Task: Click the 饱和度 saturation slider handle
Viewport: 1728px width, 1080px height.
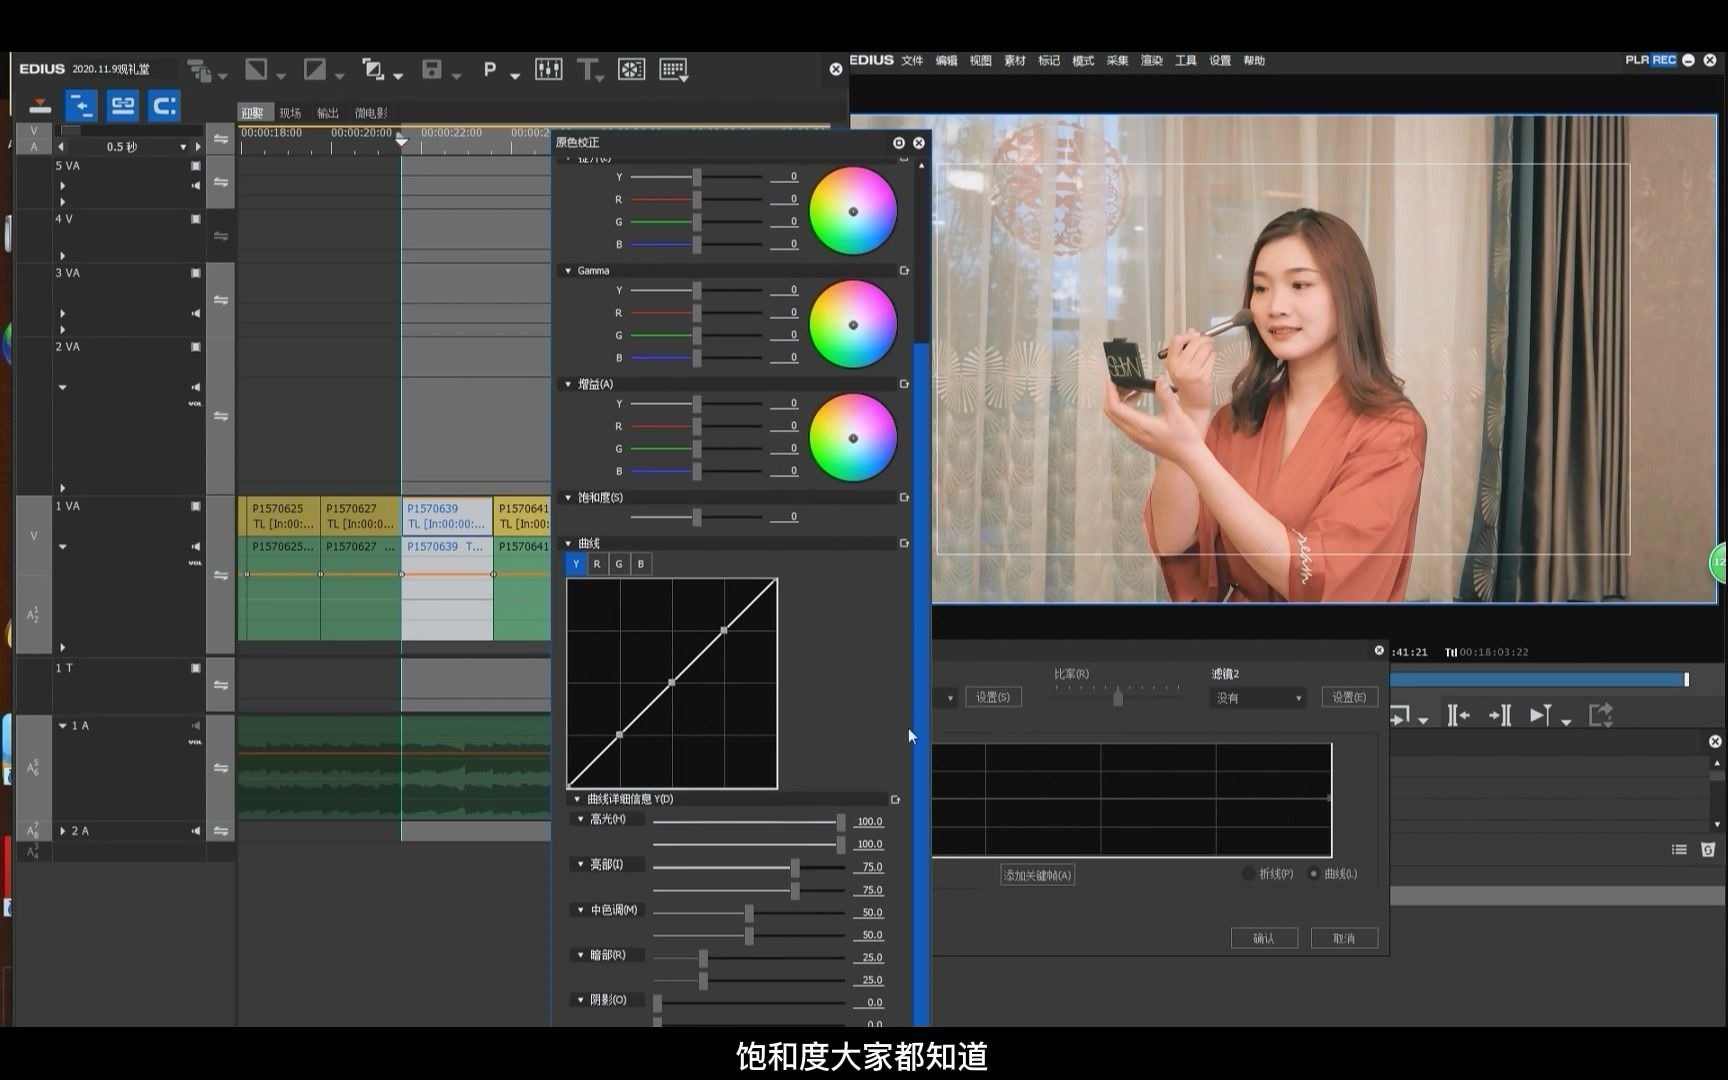Action: click(696, 517)
